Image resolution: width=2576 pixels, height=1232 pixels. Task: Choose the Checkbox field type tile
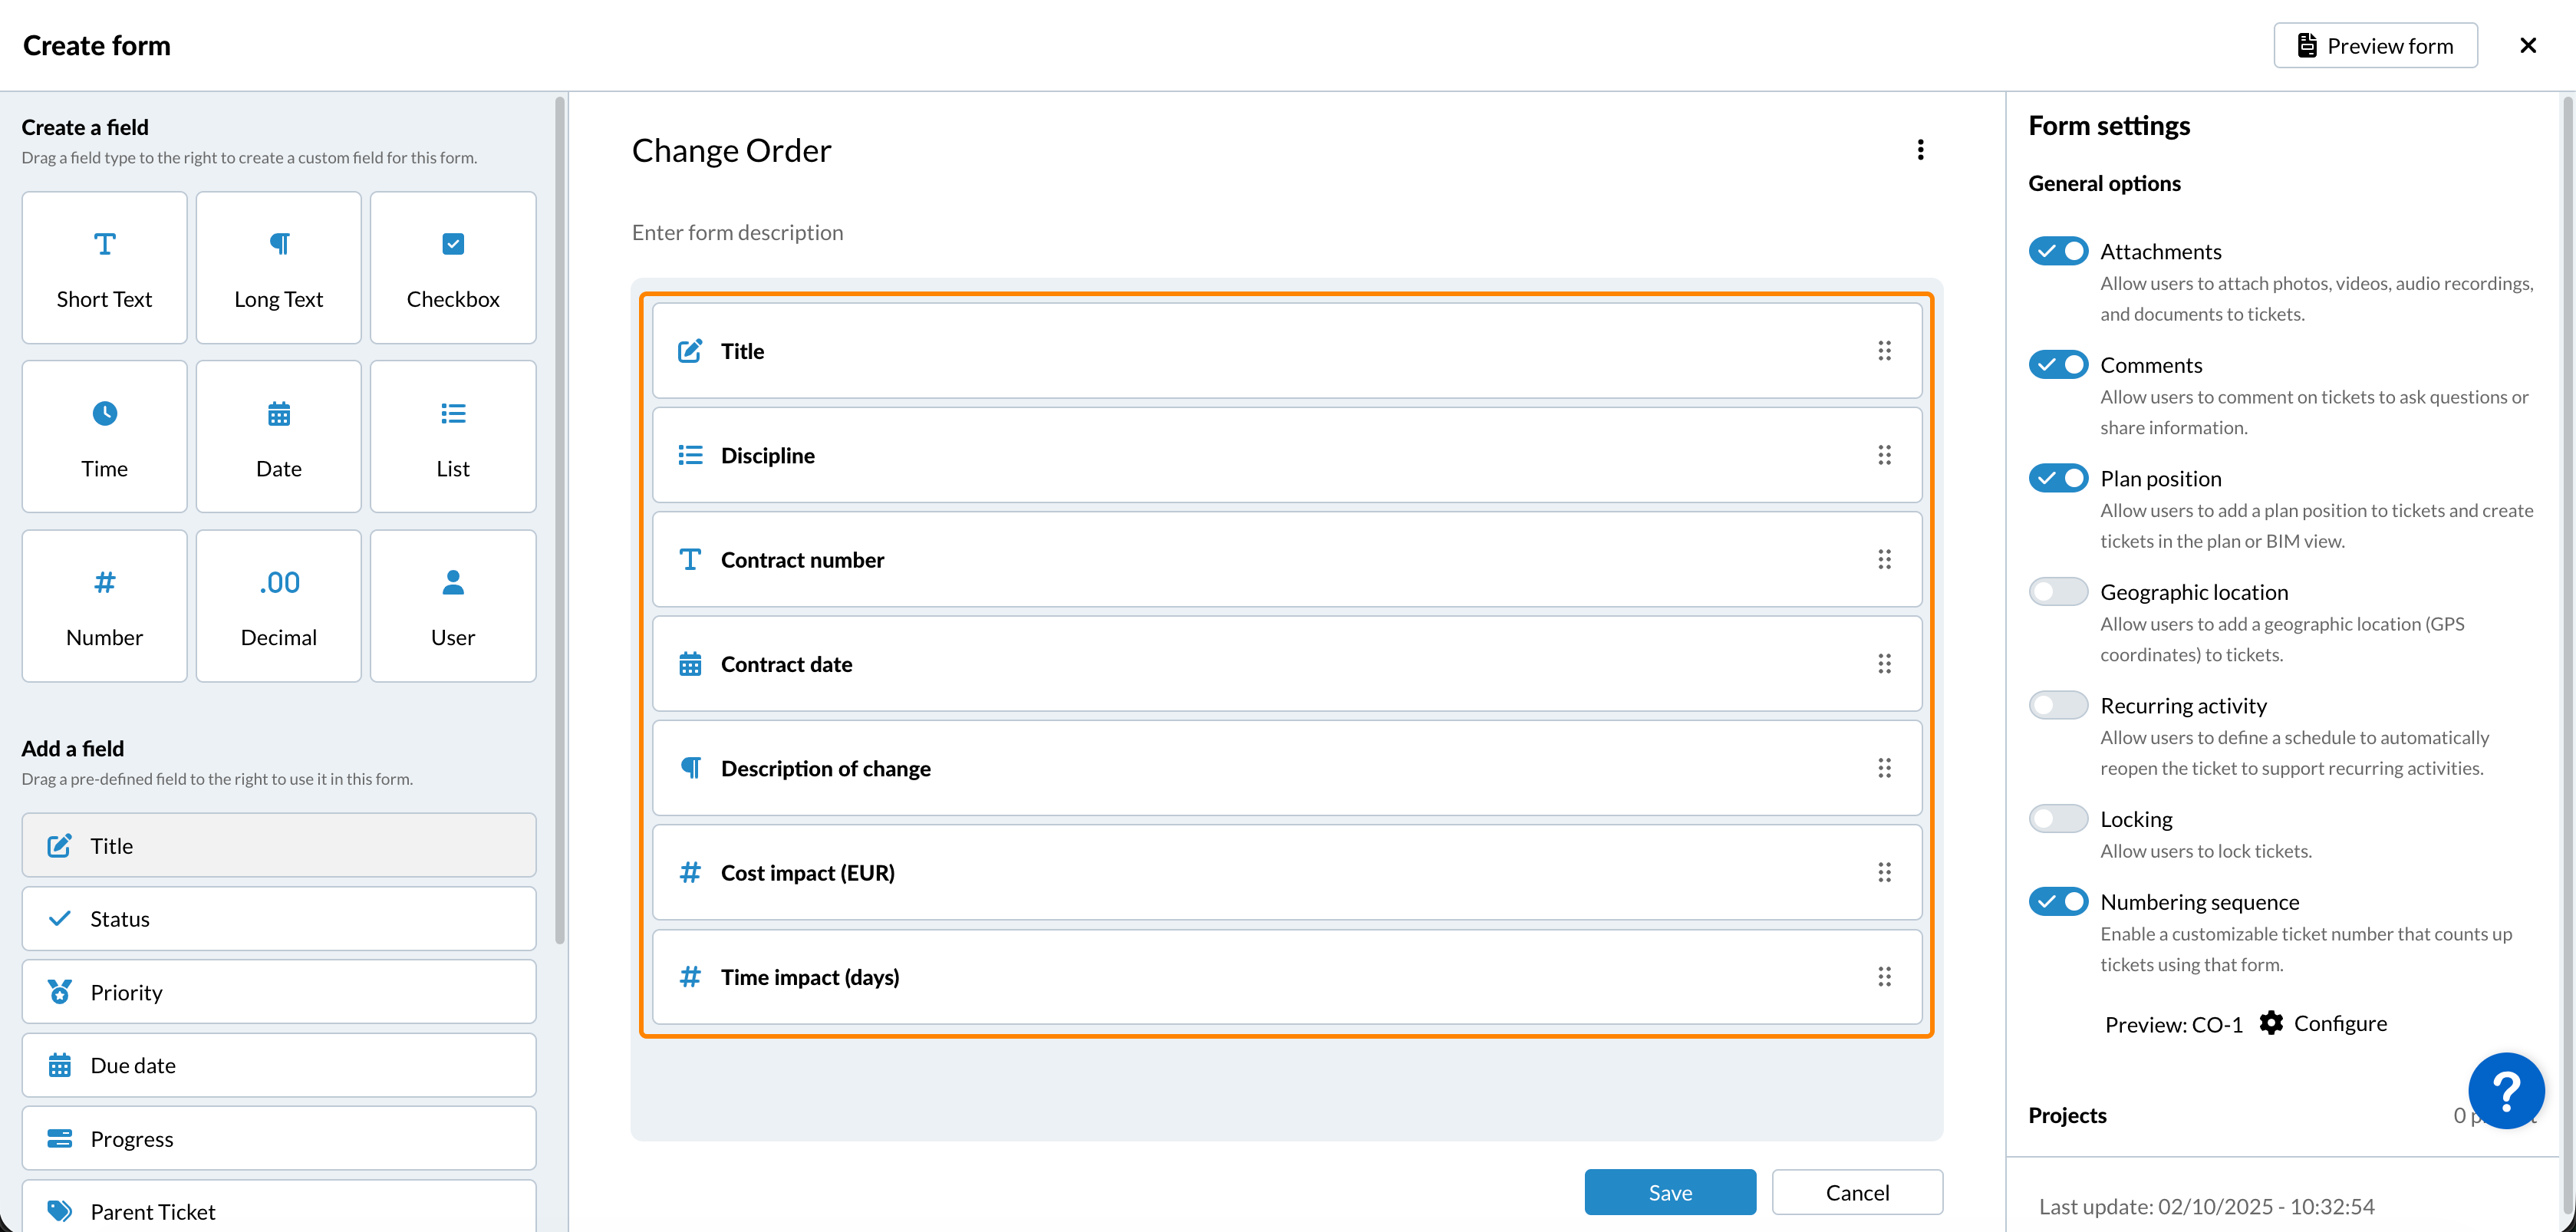(x=452, y=268)
